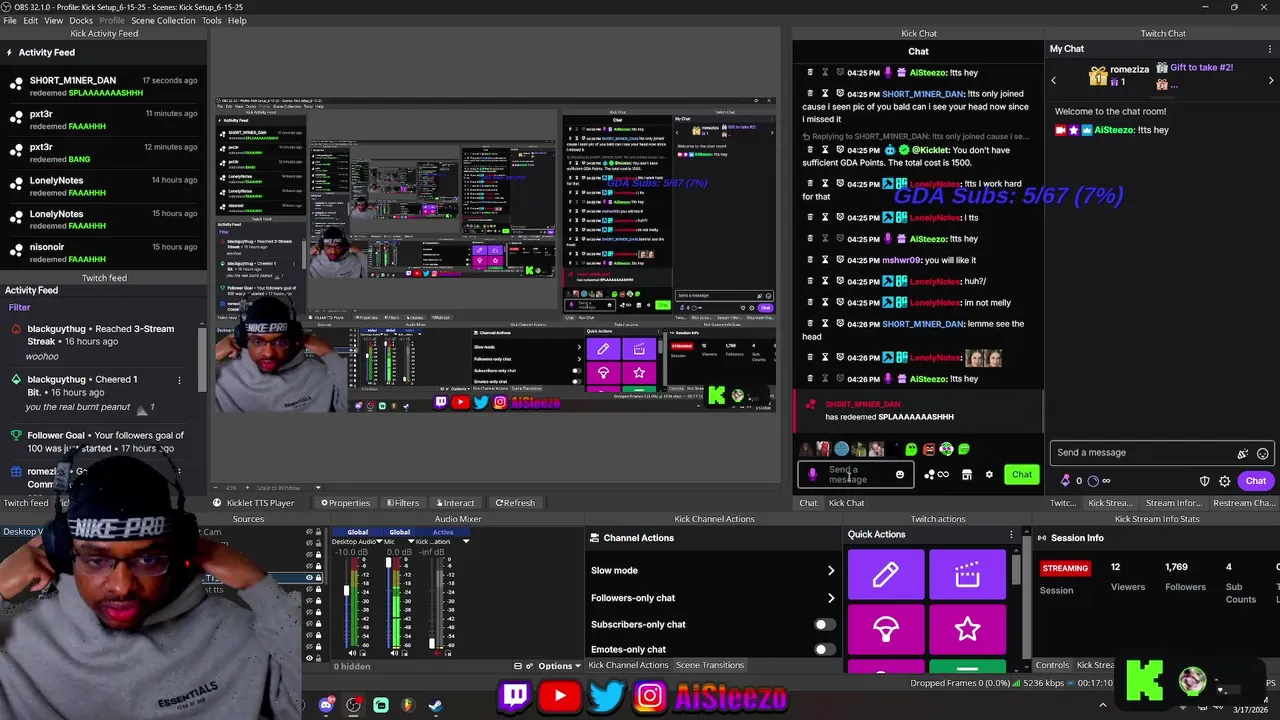Hide the selected source using its eye icon

click(310, 578)
